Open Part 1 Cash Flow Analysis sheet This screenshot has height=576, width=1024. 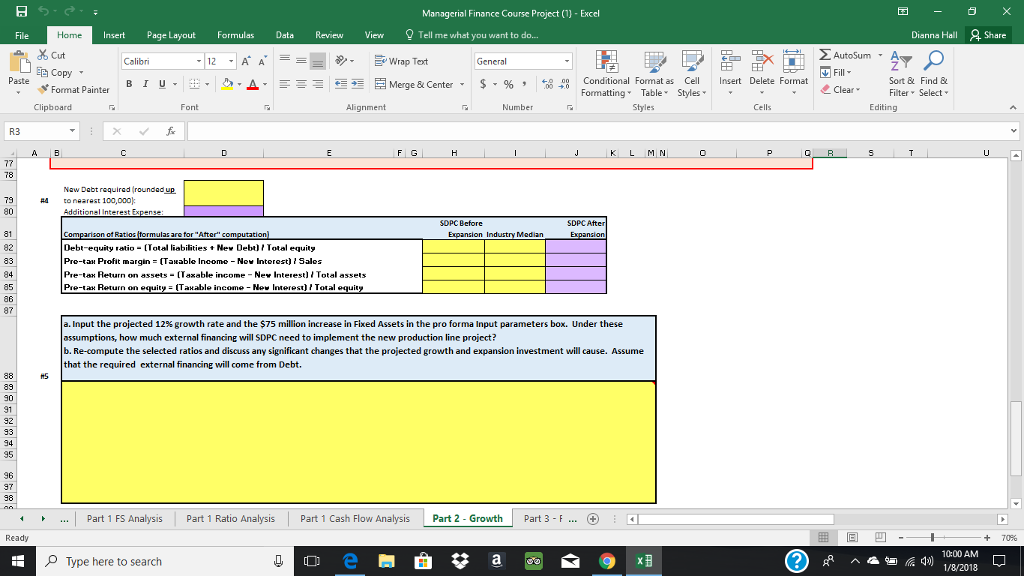tap(355, 519)
